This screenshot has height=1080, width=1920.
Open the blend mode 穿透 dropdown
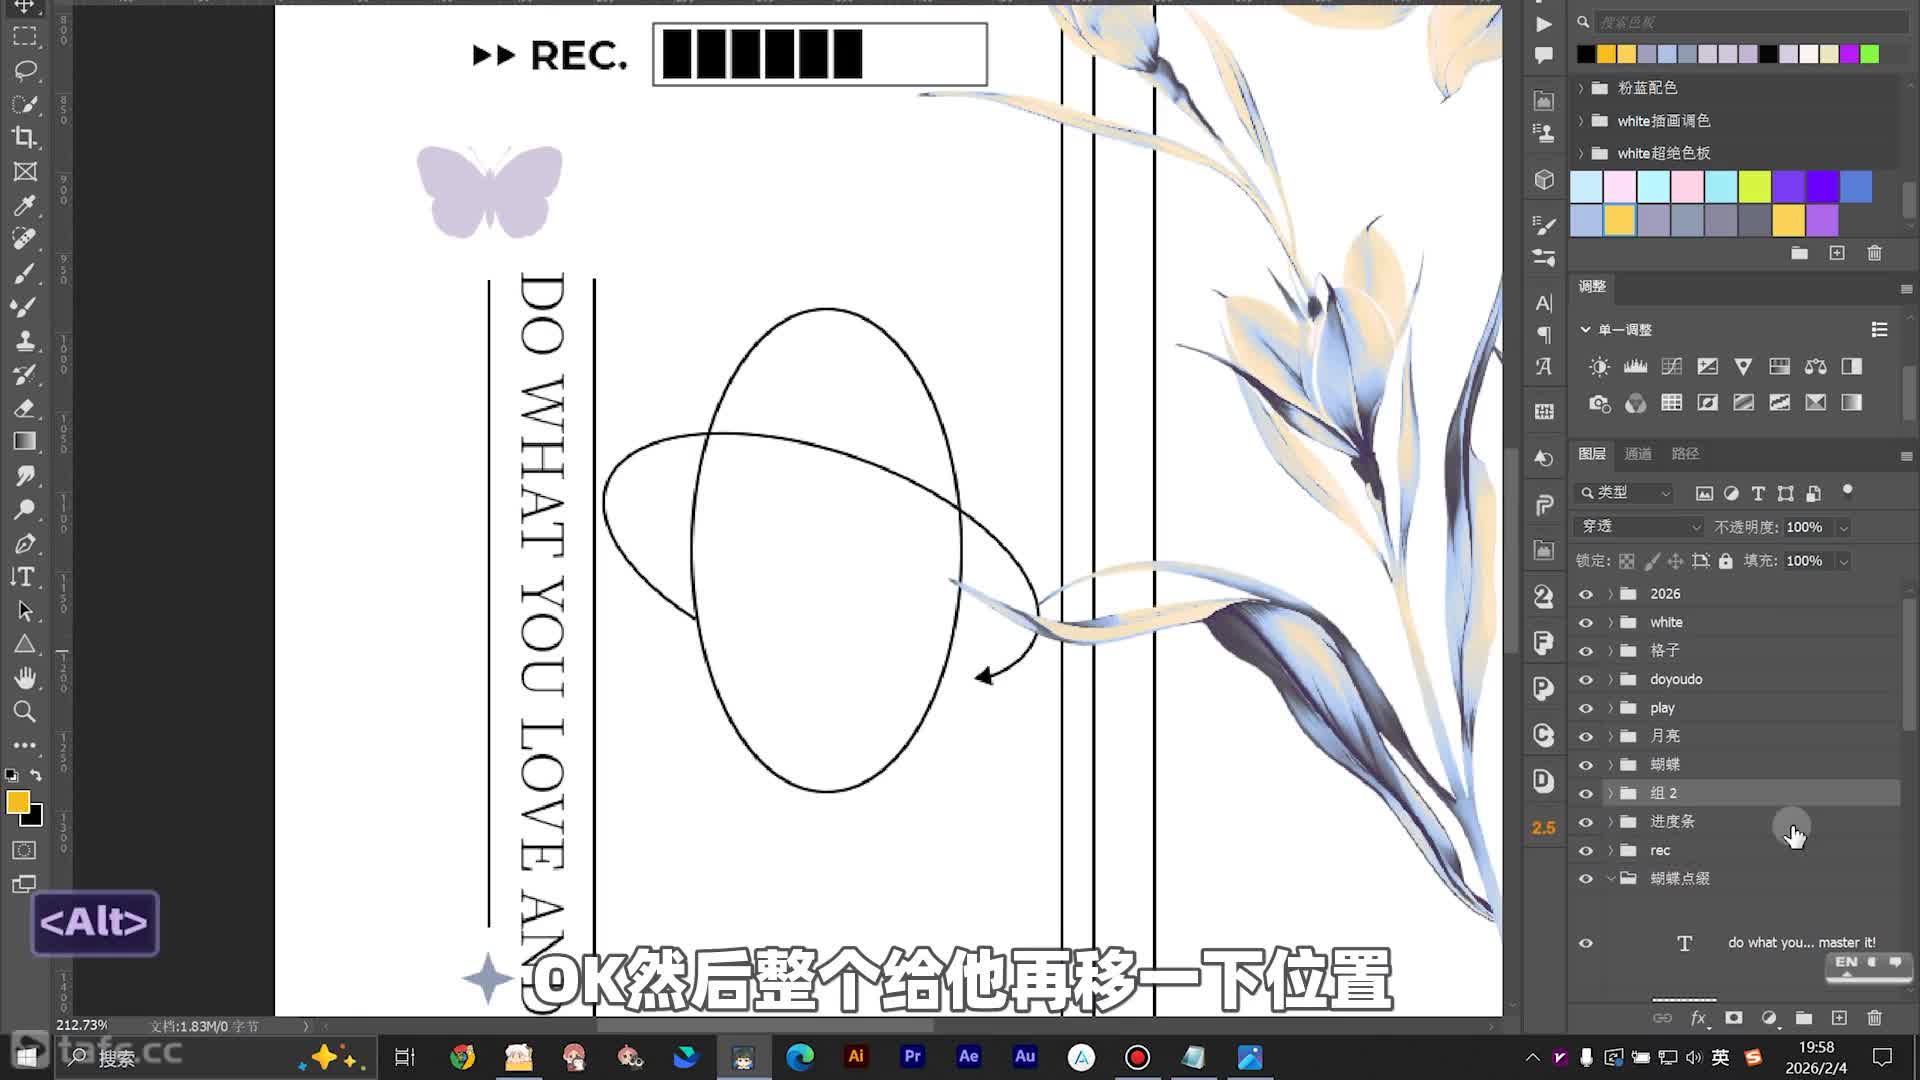1638,526
